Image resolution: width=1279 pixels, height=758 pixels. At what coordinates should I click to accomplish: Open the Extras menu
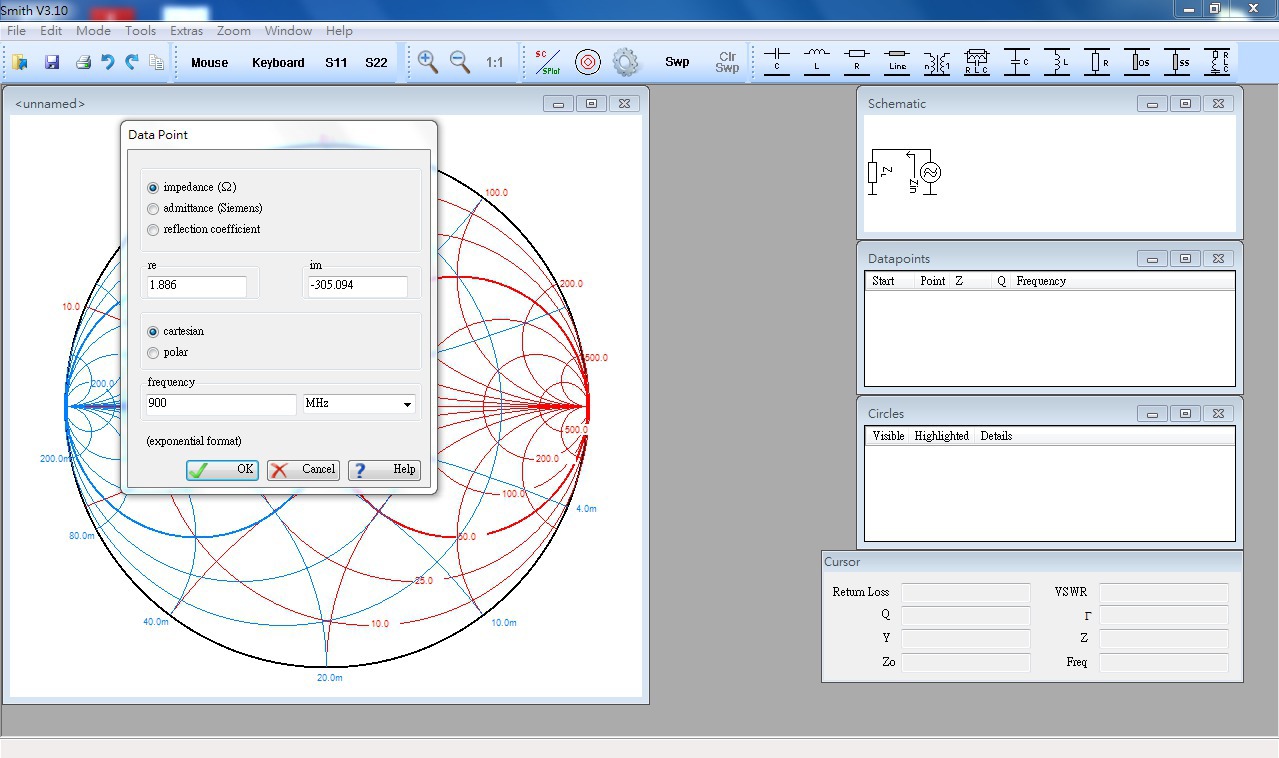186,31
